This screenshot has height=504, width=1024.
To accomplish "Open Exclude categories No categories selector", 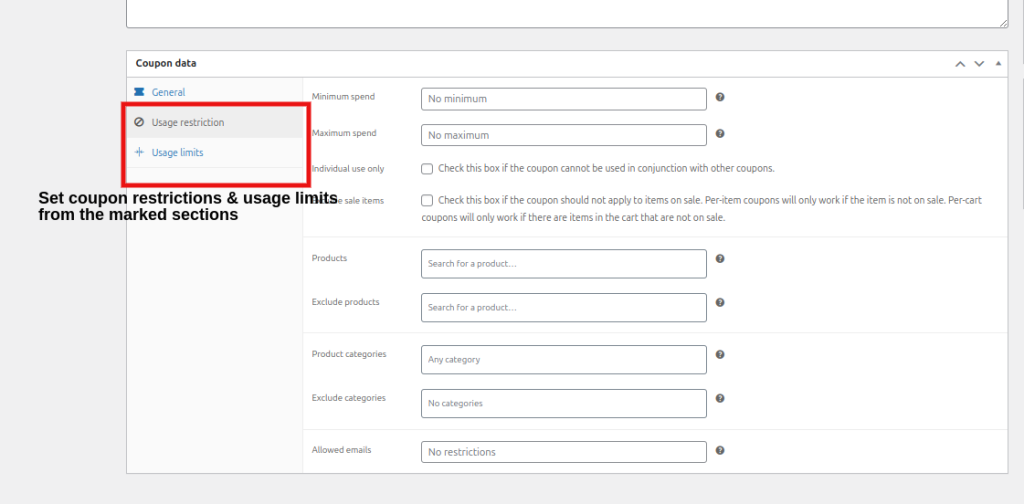I will (x=564, y=403).
